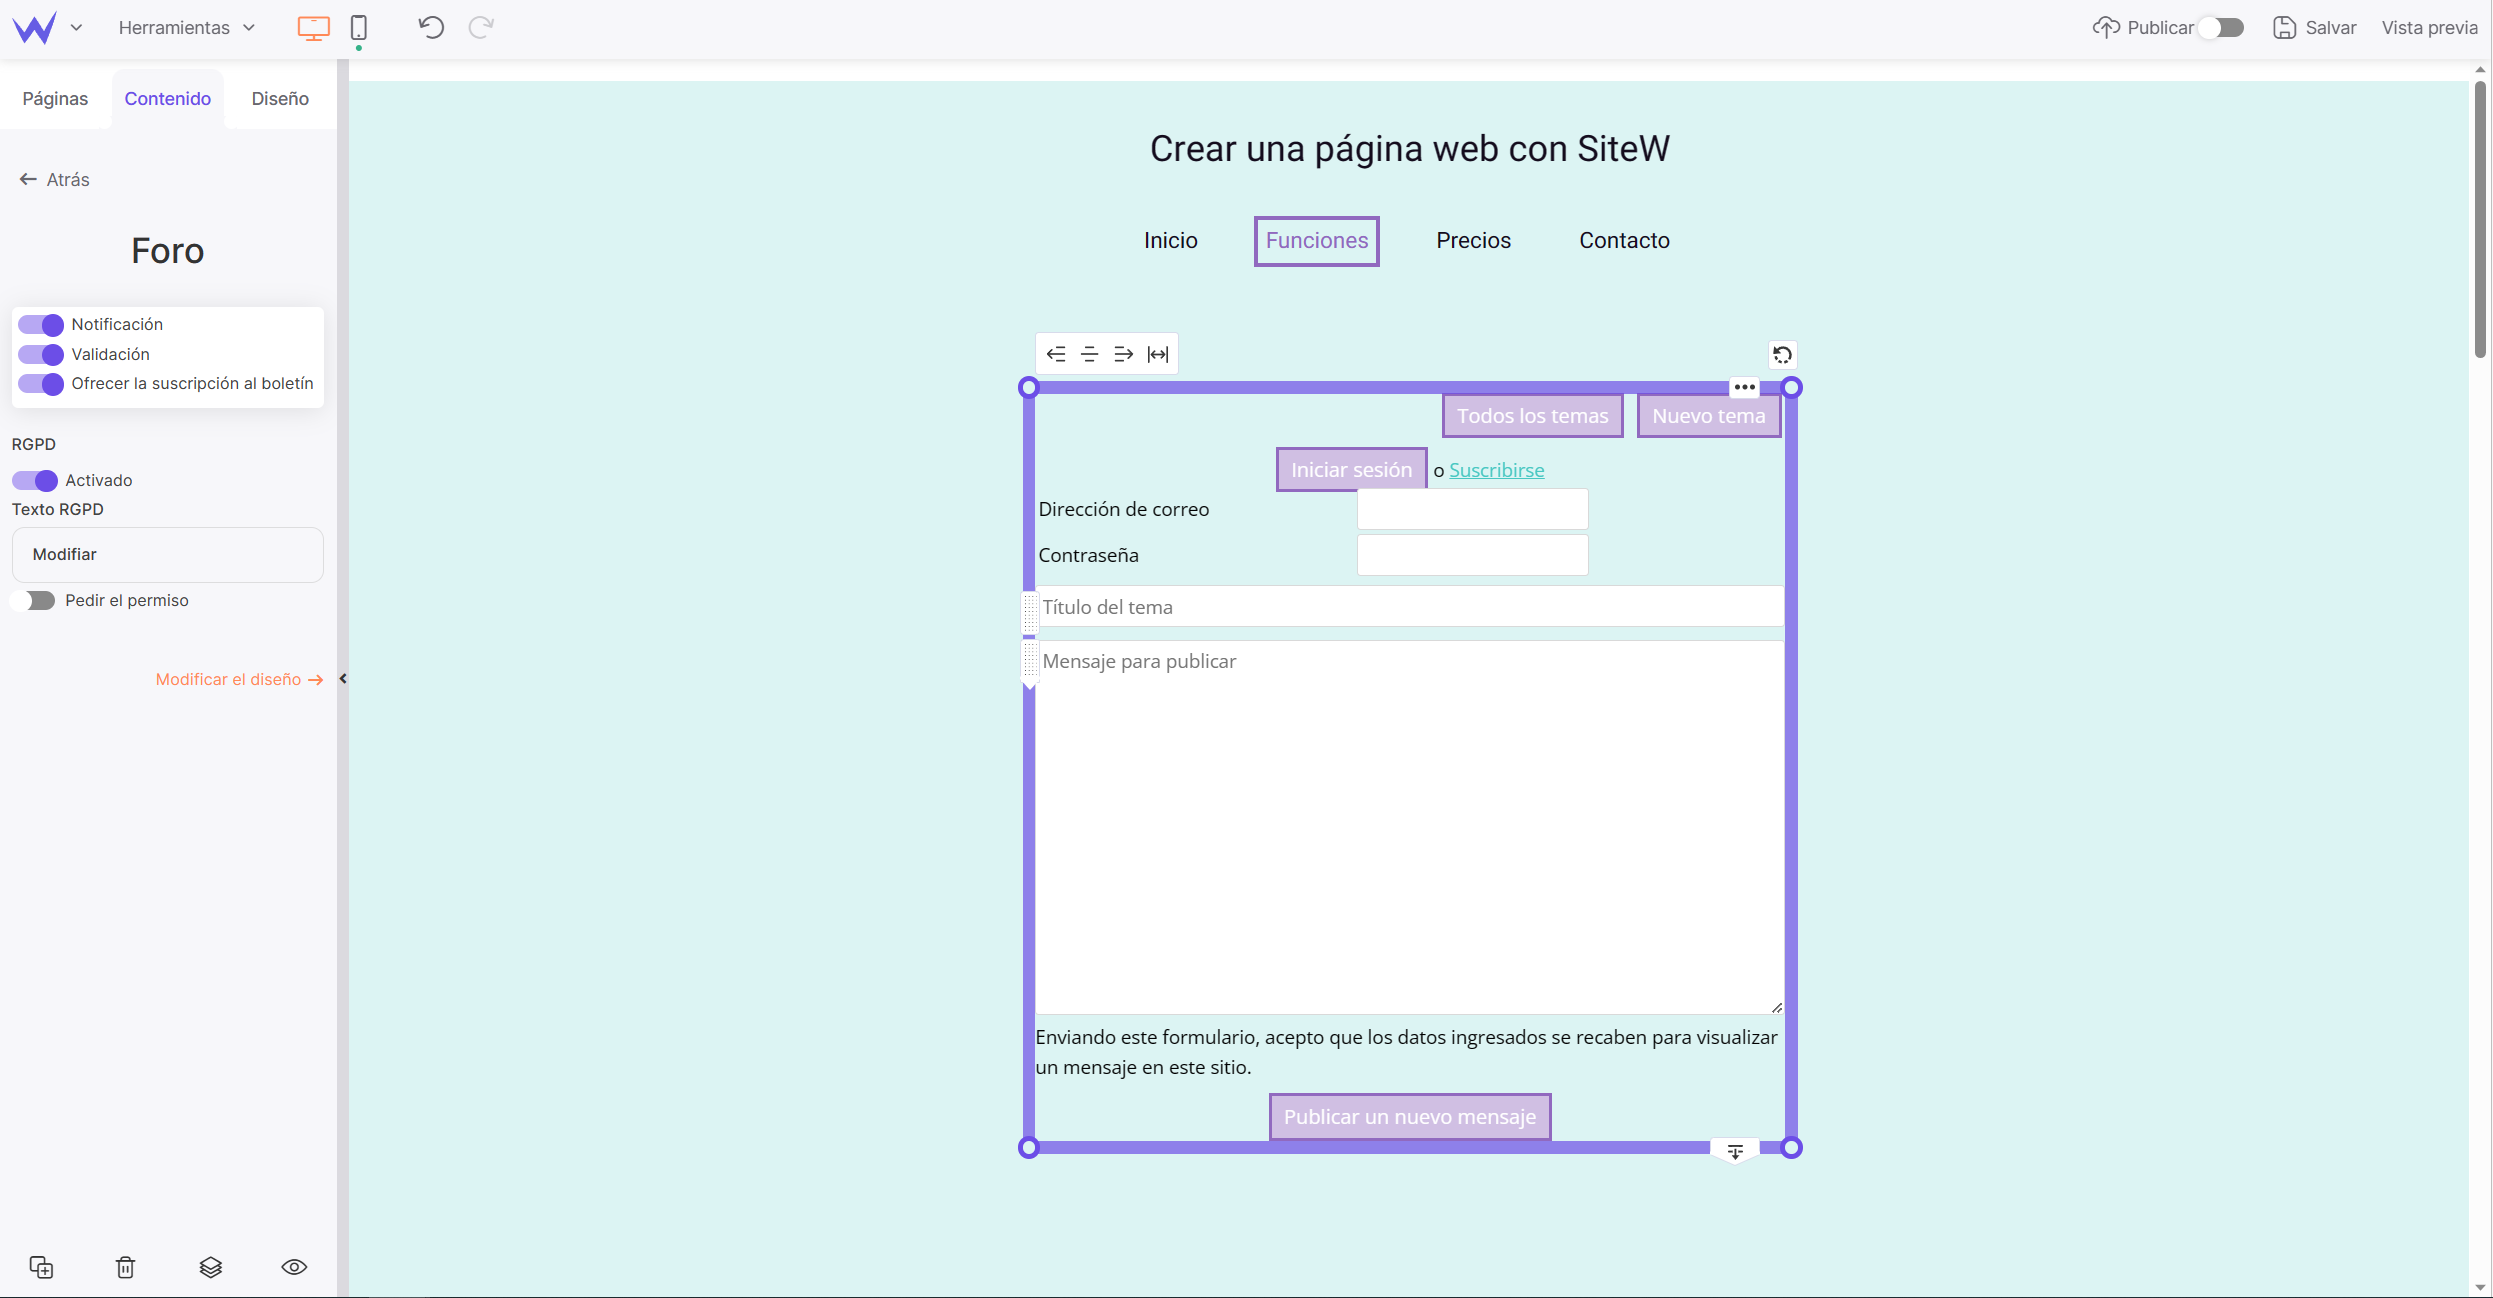This screenshot has height=1298, width=2493.
Task: Open the Inicio menu item
Action: tap(1170, 240)
